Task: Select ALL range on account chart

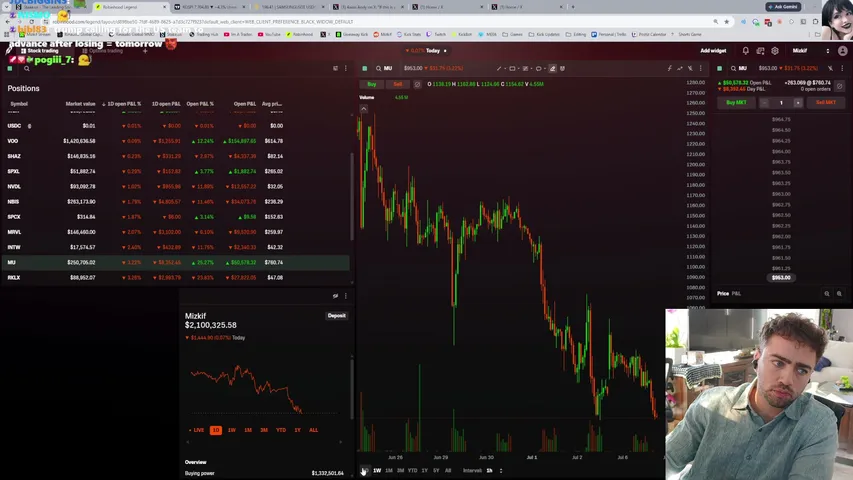Action: [313, 430]
